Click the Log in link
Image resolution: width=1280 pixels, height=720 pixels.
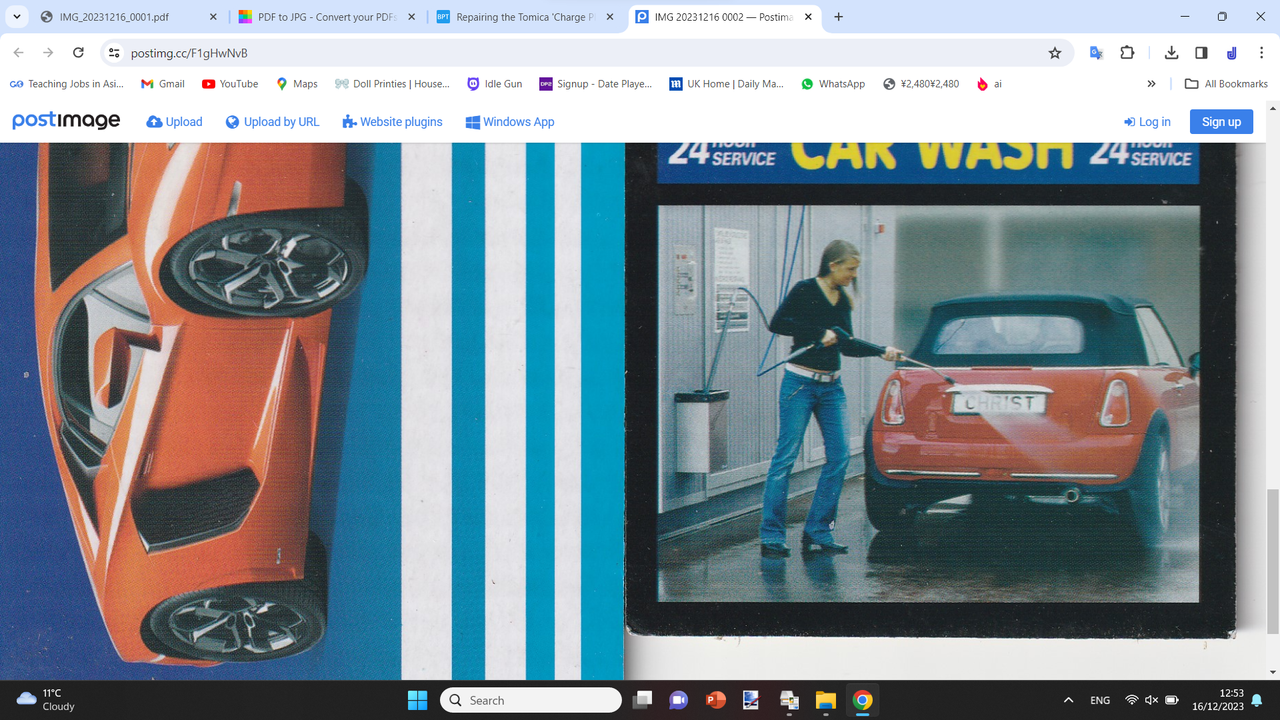point(1147,122)
